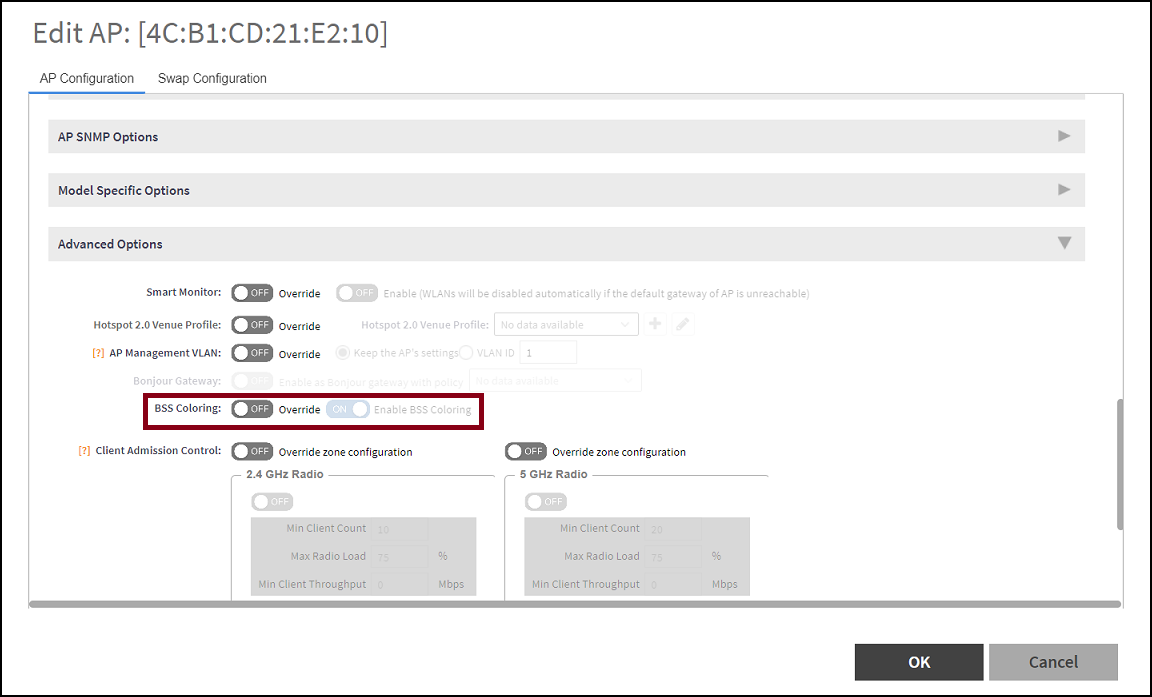
Task: Toggle the AP Management VLAN Override switch
Action: point(252,353)
